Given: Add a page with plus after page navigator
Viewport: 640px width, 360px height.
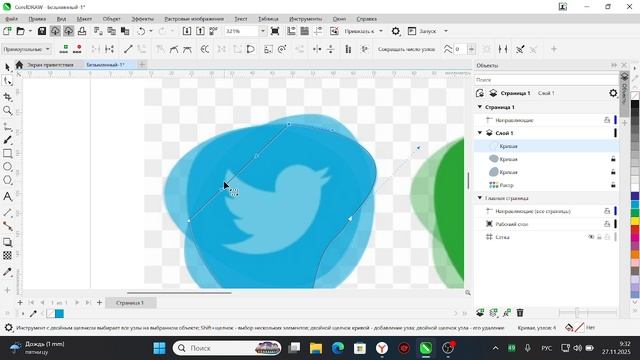Looking at the screenshot, I should [99, 303].
